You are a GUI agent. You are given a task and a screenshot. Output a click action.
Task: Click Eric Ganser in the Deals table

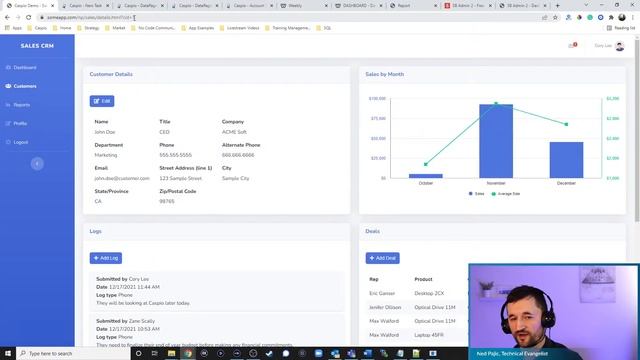point(382,293)
